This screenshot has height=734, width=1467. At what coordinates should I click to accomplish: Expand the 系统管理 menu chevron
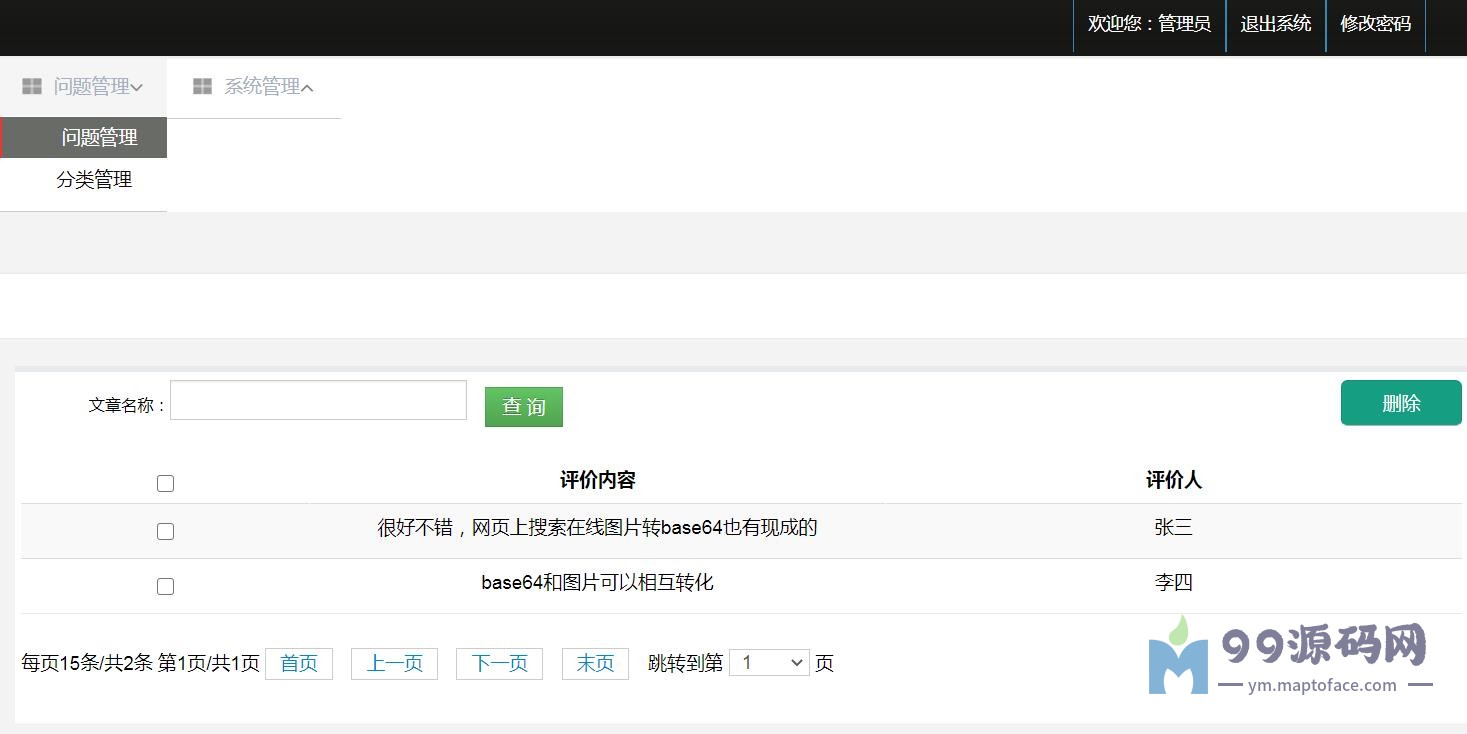(307, 88)
